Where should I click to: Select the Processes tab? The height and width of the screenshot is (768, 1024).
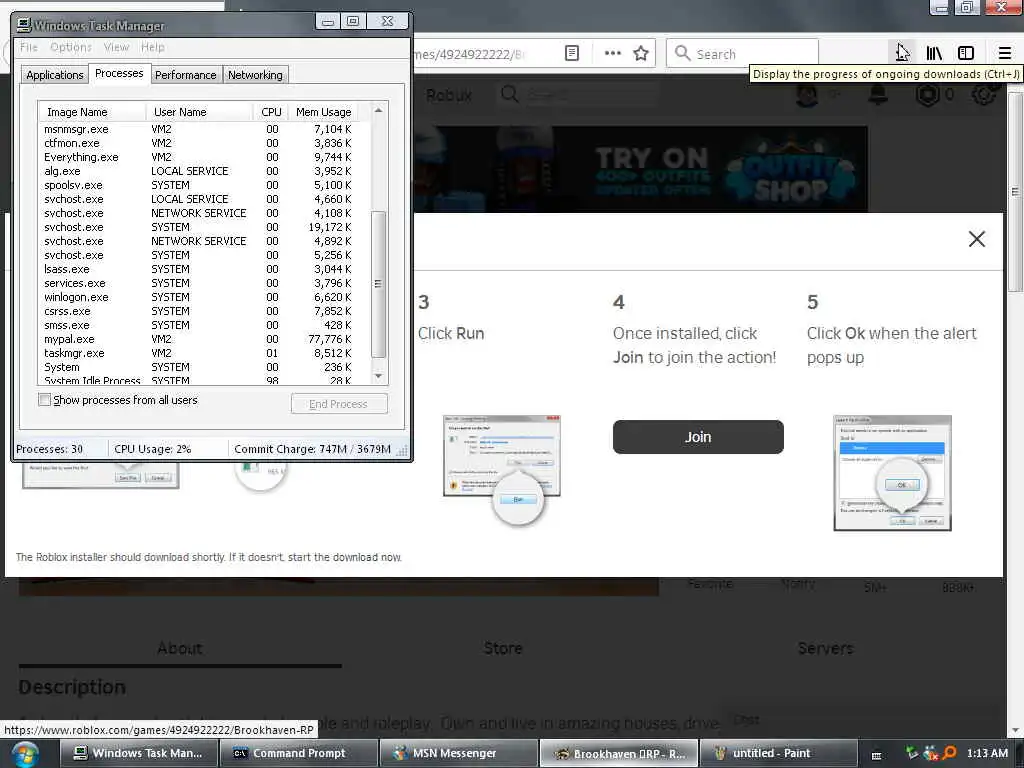point(119,73)
